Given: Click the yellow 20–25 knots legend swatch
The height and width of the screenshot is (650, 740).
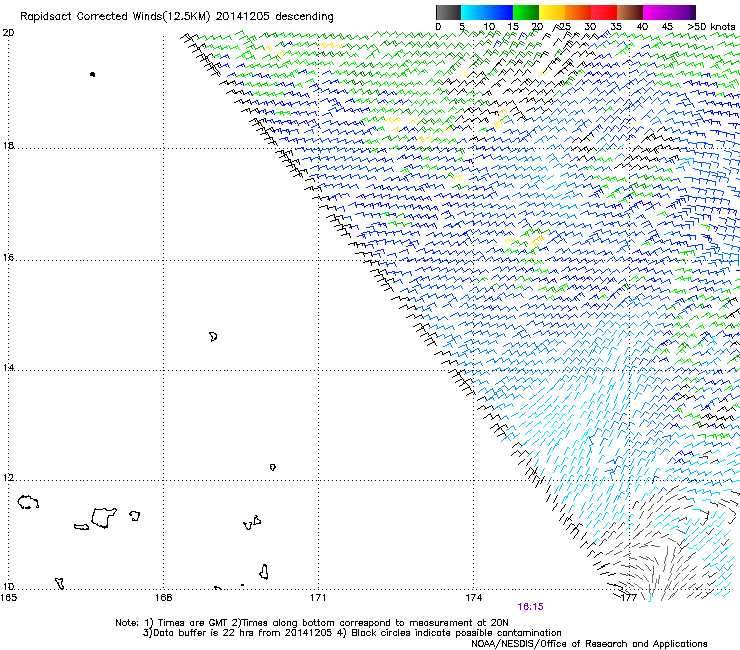Looking at the screenshot, I should pos(552,12).
